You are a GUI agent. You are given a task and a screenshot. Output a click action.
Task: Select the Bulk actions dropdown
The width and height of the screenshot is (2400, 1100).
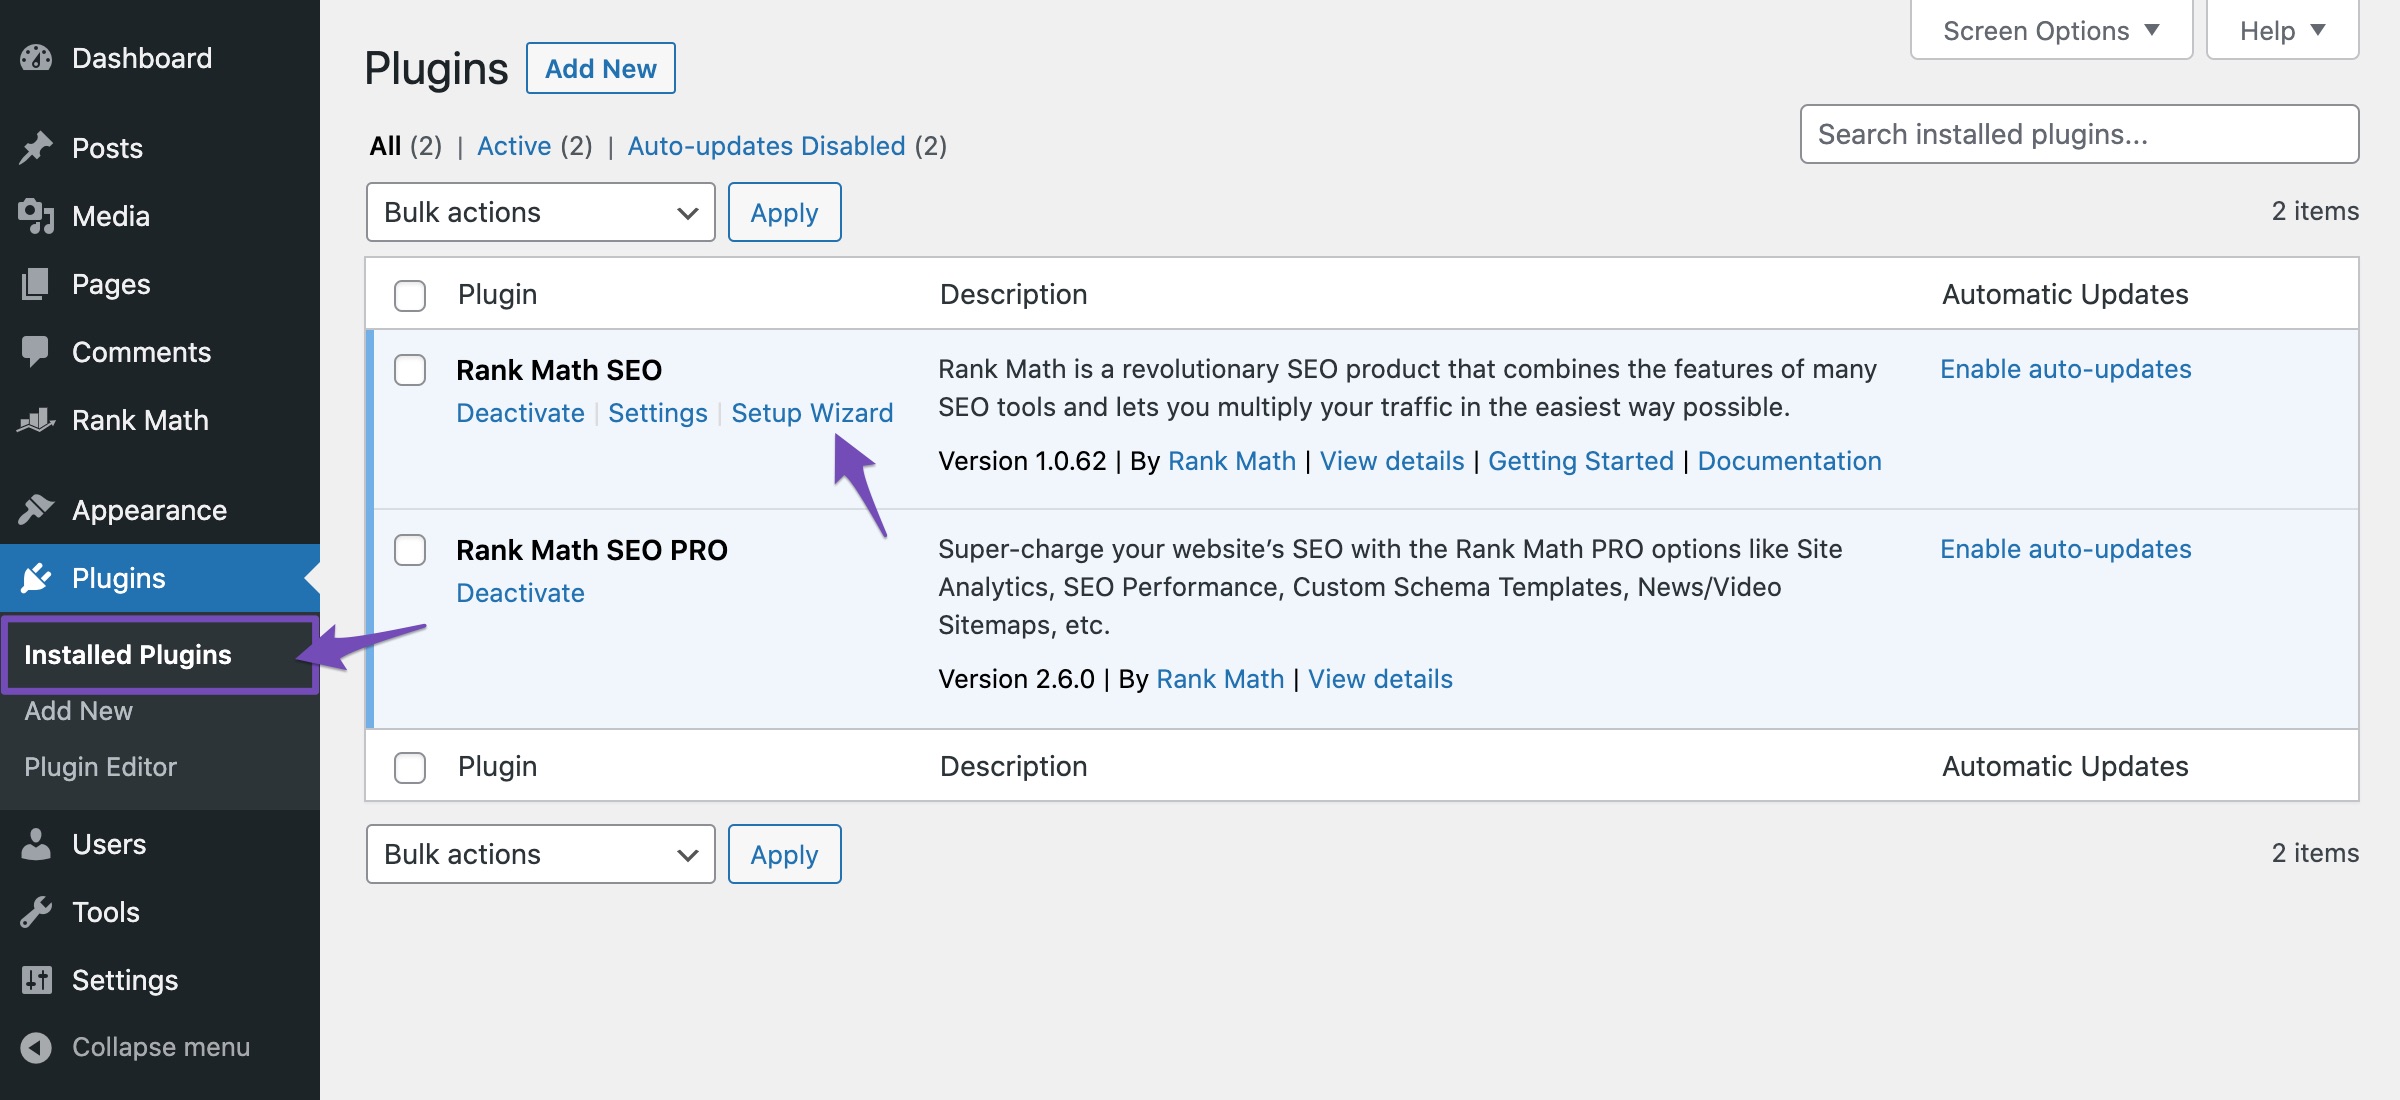tap(537, 211)
